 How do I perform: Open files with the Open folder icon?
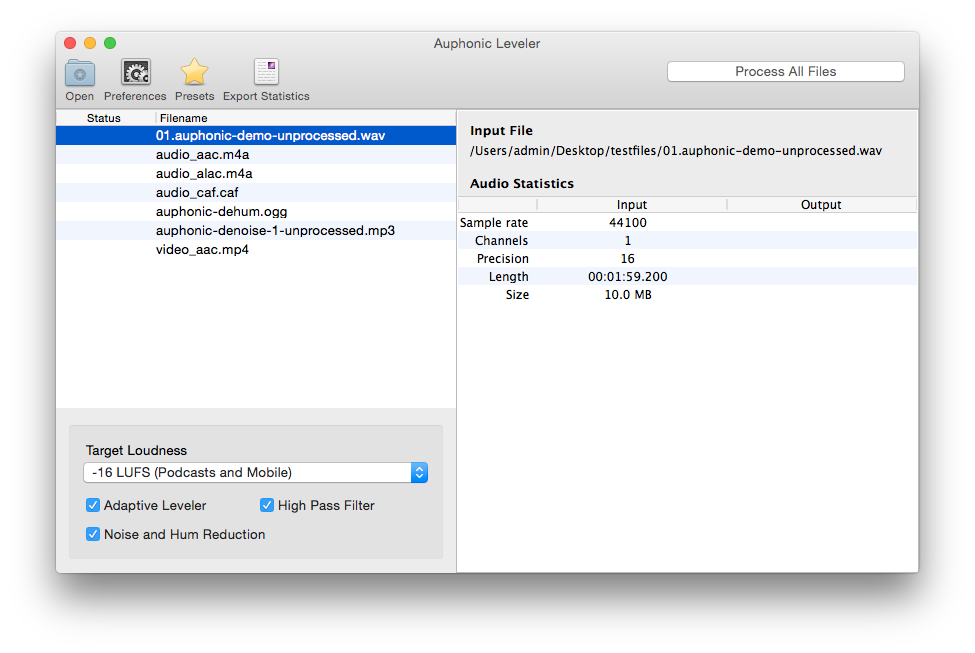[80, 73]
